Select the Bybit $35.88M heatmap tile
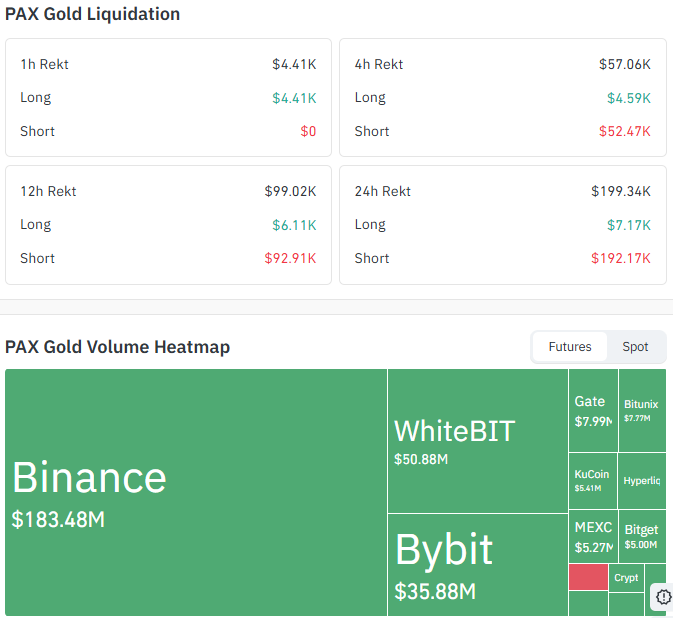This screenshot has width=673, height=618. click(x=478, y=565)
